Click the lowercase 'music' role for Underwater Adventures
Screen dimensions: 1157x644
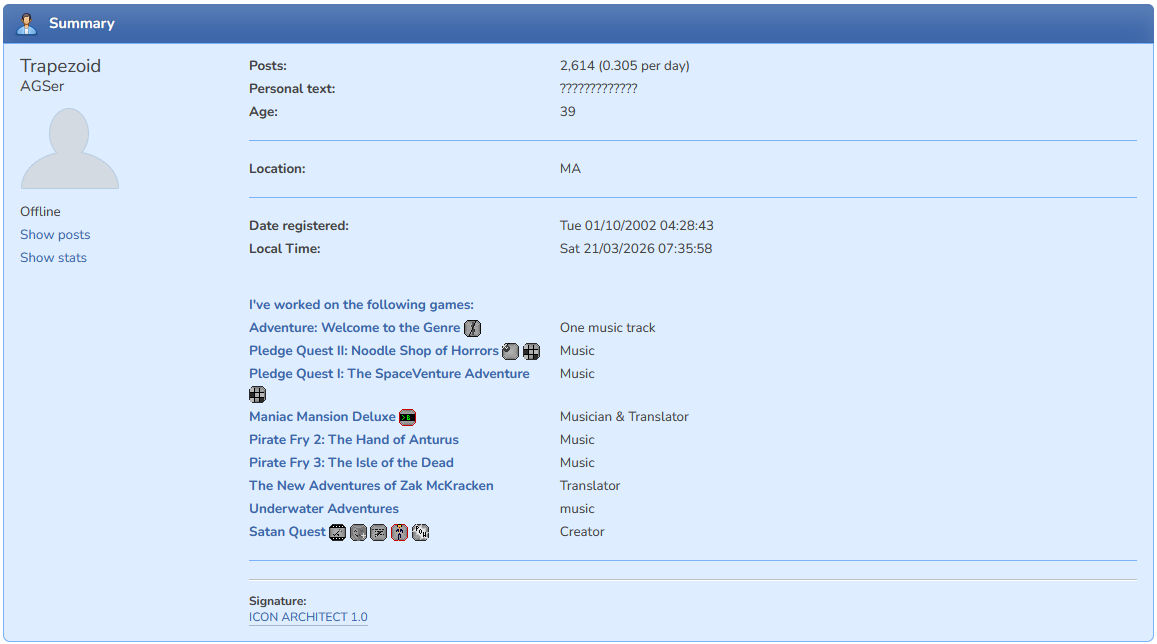576,509
